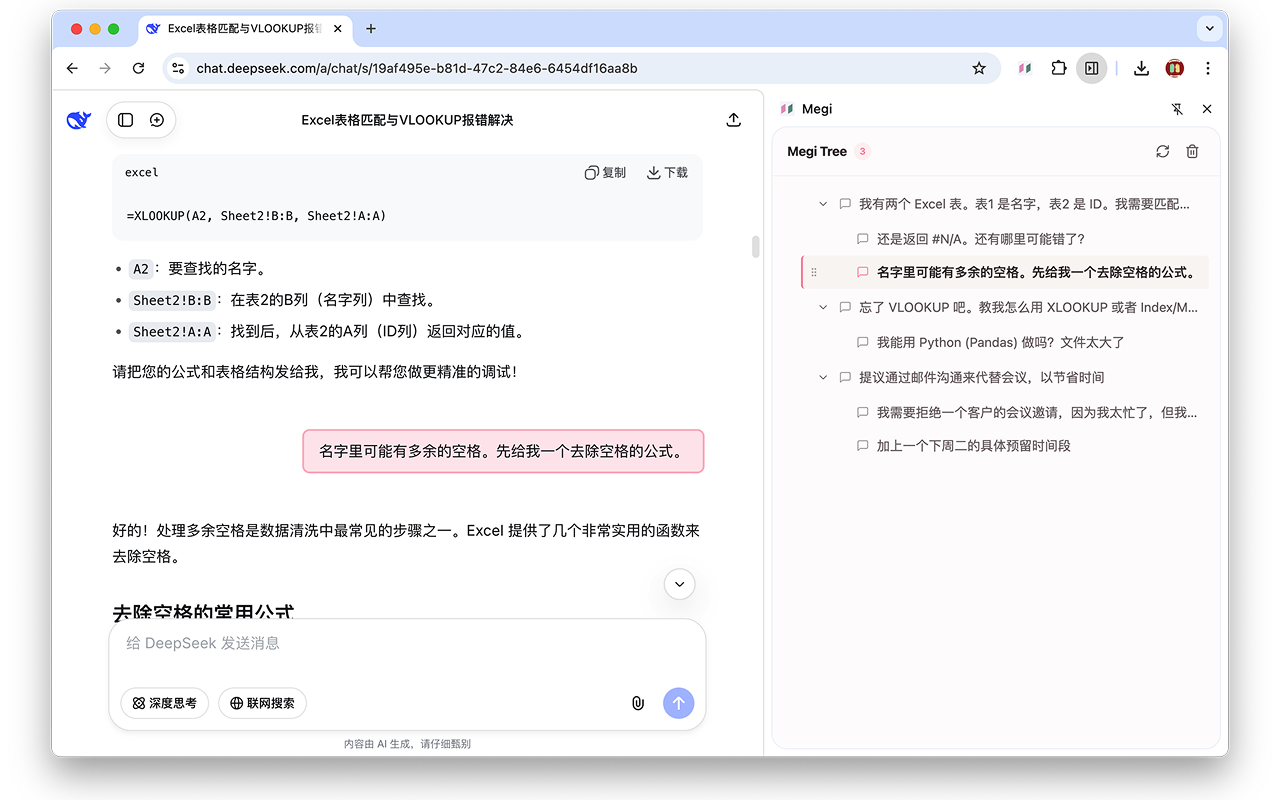
Task: Unpin the Megi side panel
Action: pyautogui.click(x=1177, y=109)
